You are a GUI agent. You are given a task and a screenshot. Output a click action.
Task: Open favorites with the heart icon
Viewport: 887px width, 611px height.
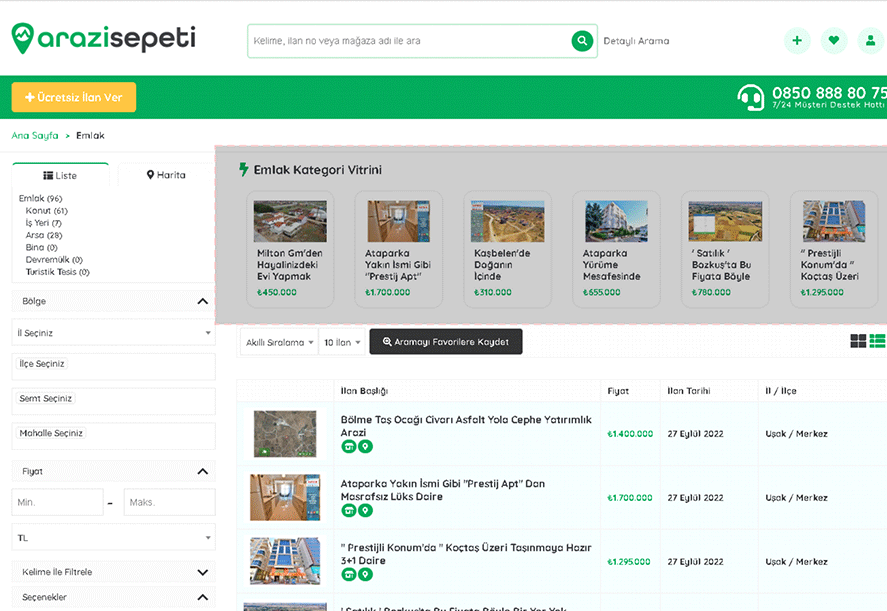tap(833, 41)
